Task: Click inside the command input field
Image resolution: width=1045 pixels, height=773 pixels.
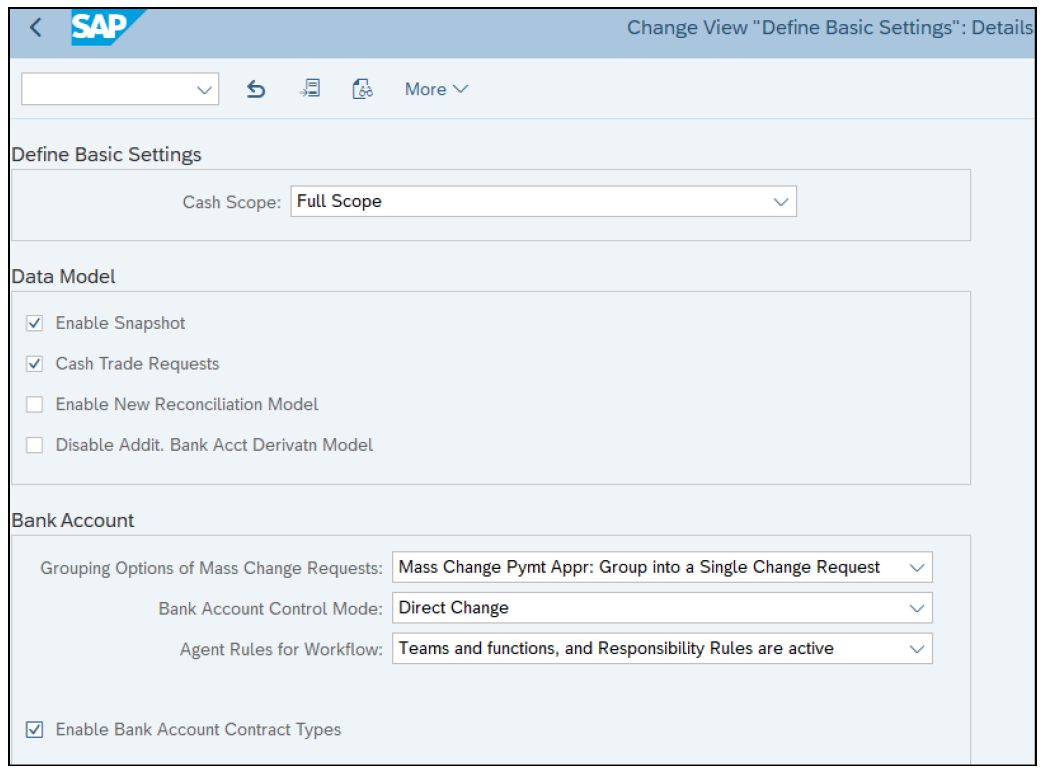Action: pyautogui.click(x=105, y=89)
